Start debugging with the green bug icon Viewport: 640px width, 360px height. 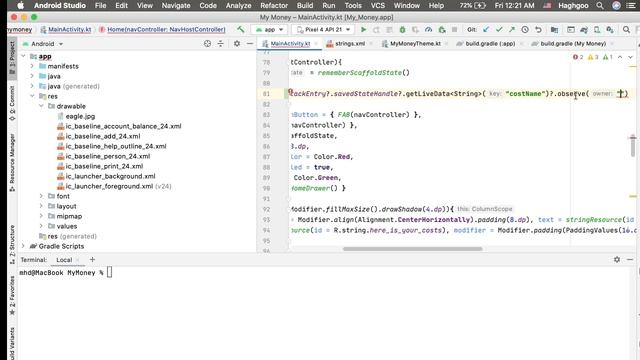pyautogui.click(x=402, y=30)
